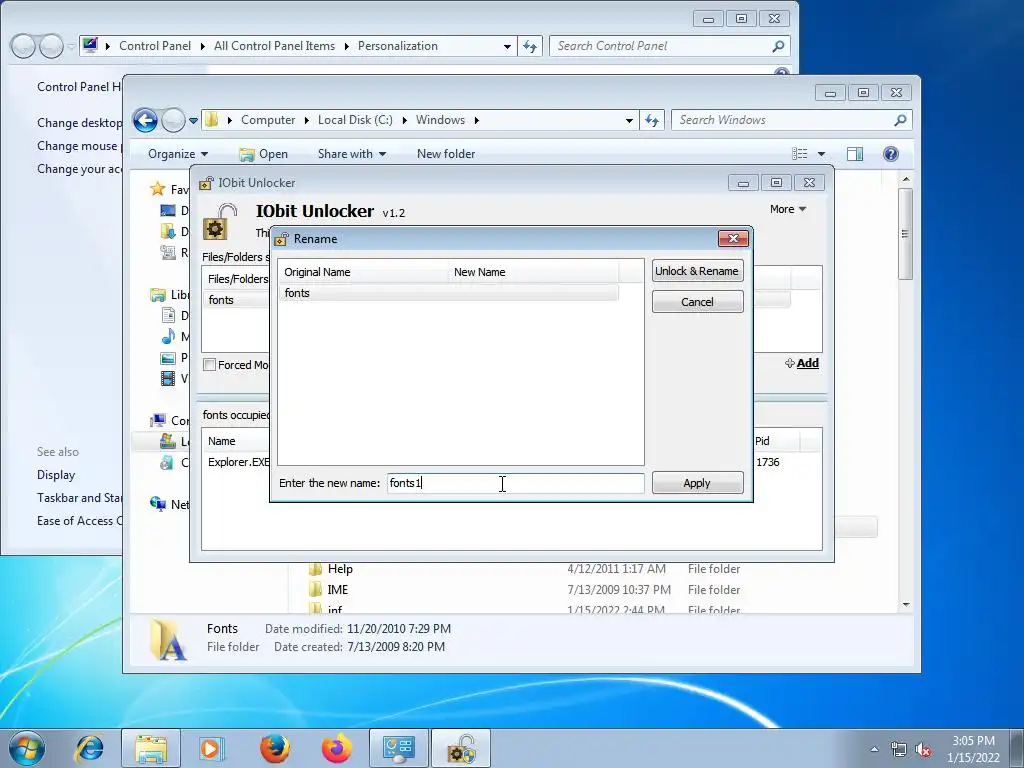Refresh the Windows folder view
This screenshot has height=768, width=1024.
click(x=652, y=120)
